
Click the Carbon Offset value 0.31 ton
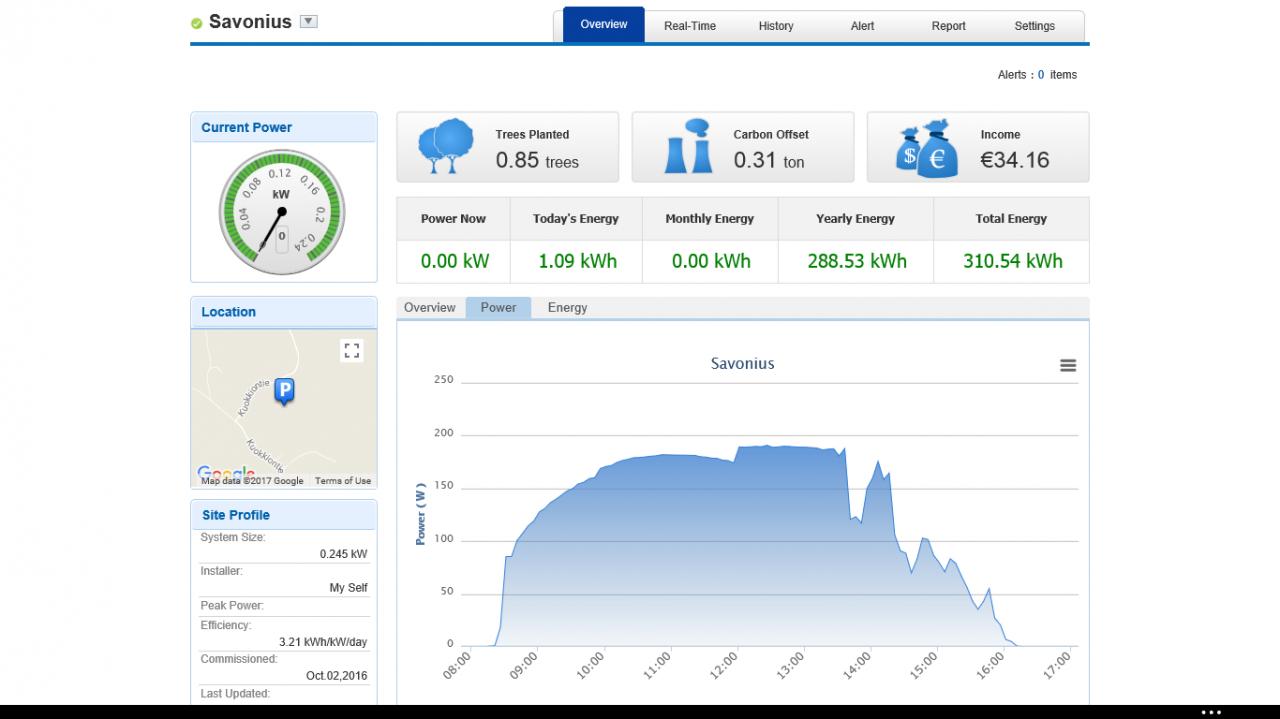(x=769, y=160)
